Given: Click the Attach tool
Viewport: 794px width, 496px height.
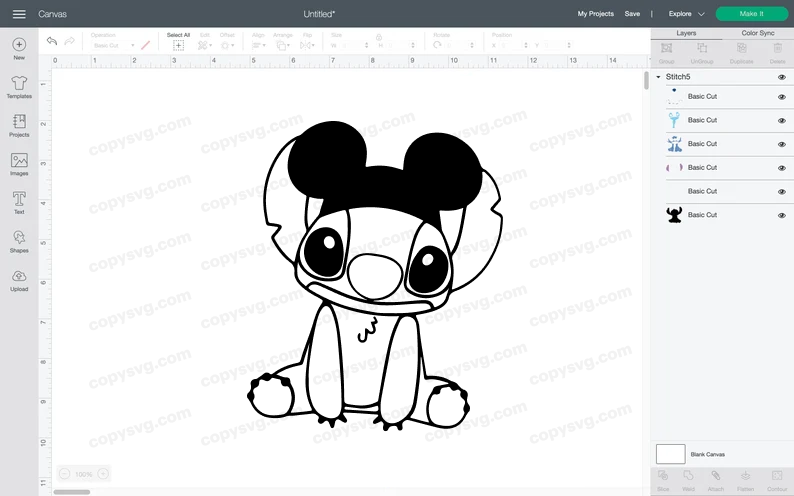Looking at the screenshot, I should point(715,476).
